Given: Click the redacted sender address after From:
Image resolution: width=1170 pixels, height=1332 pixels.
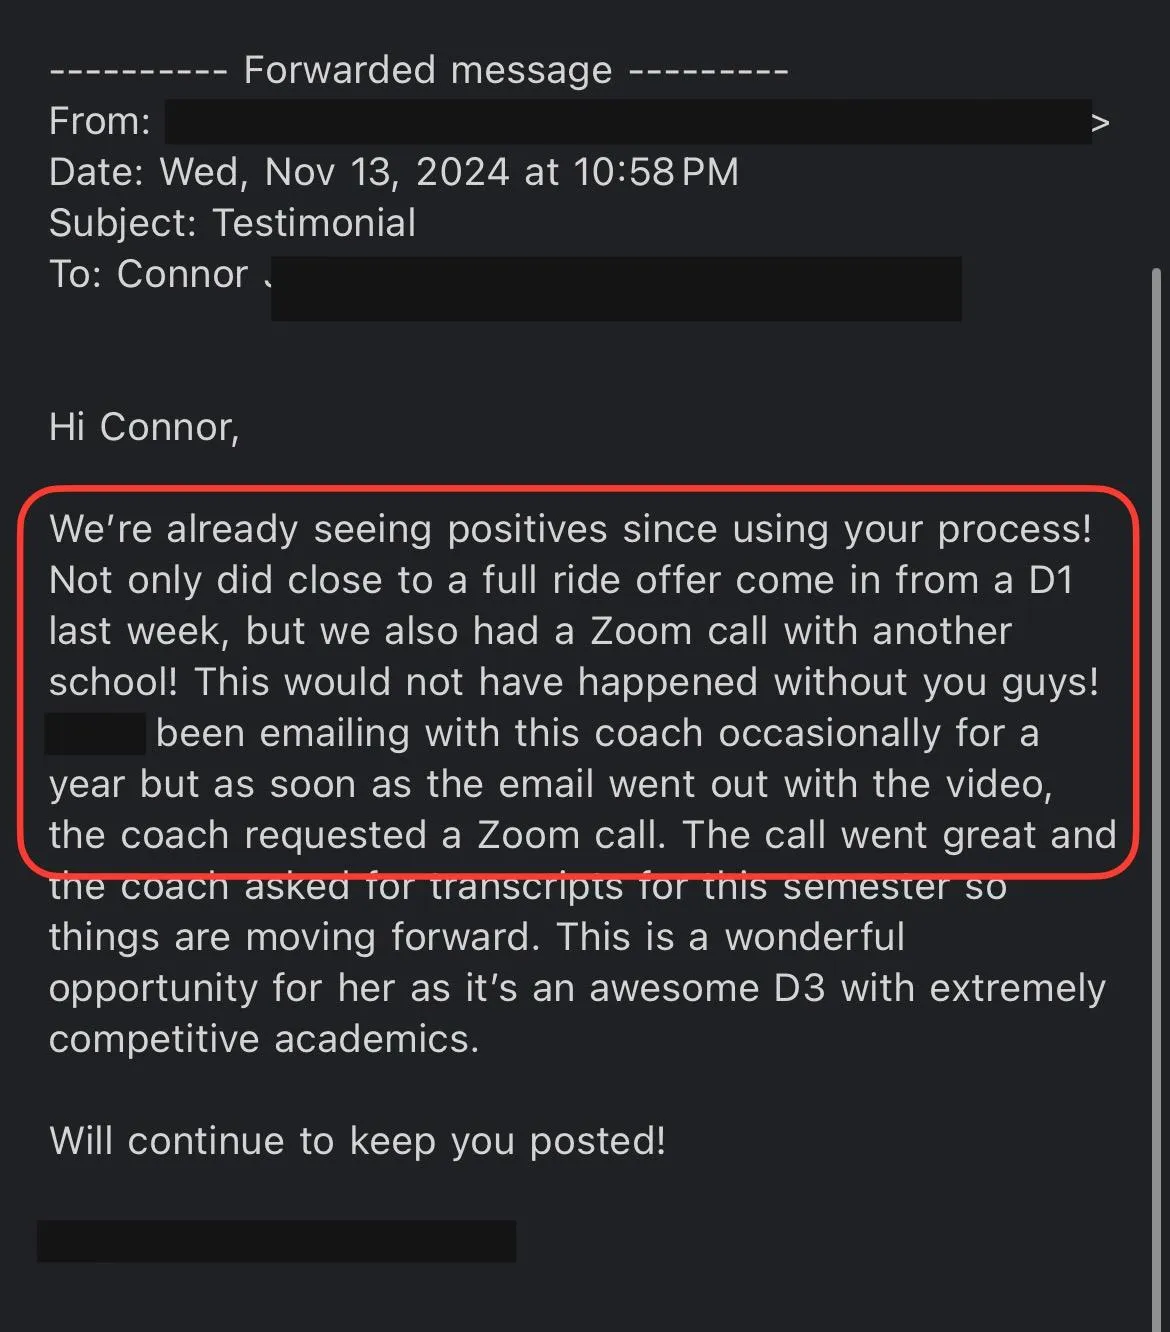Looking at the screenshot, I should tap(628, 121).
